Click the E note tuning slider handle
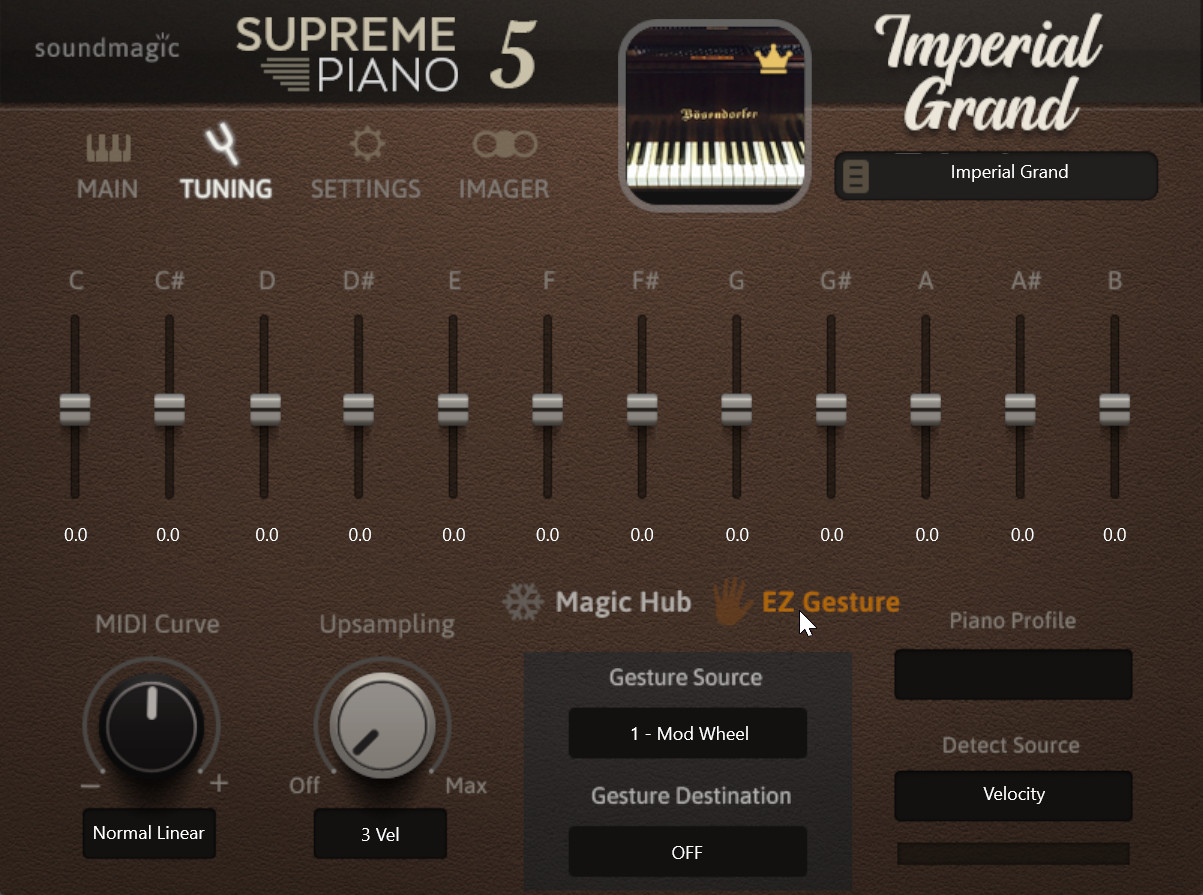 pyautogui.click(x=453, y=409)
